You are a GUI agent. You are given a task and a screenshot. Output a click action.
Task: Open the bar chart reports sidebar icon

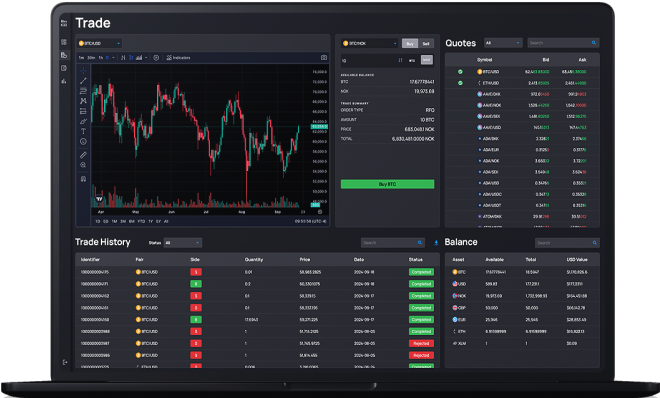[x=64, y=81]
